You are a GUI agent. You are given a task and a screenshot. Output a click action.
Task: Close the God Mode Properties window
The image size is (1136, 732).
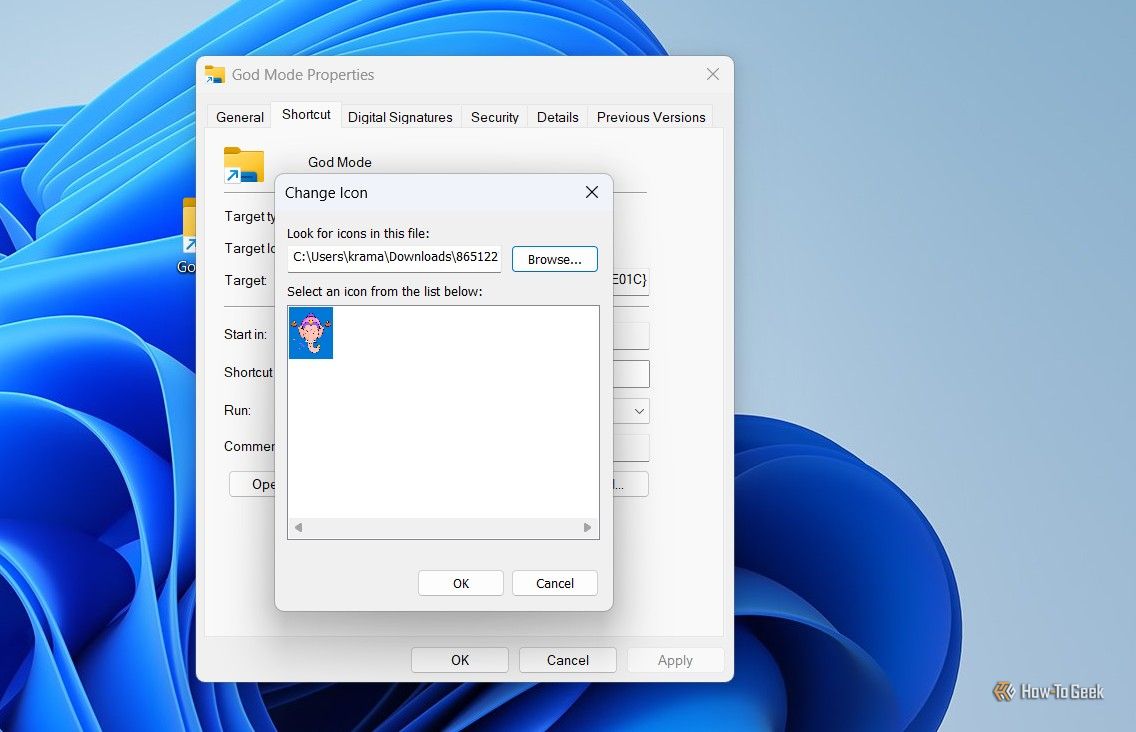tap(713, 74)
